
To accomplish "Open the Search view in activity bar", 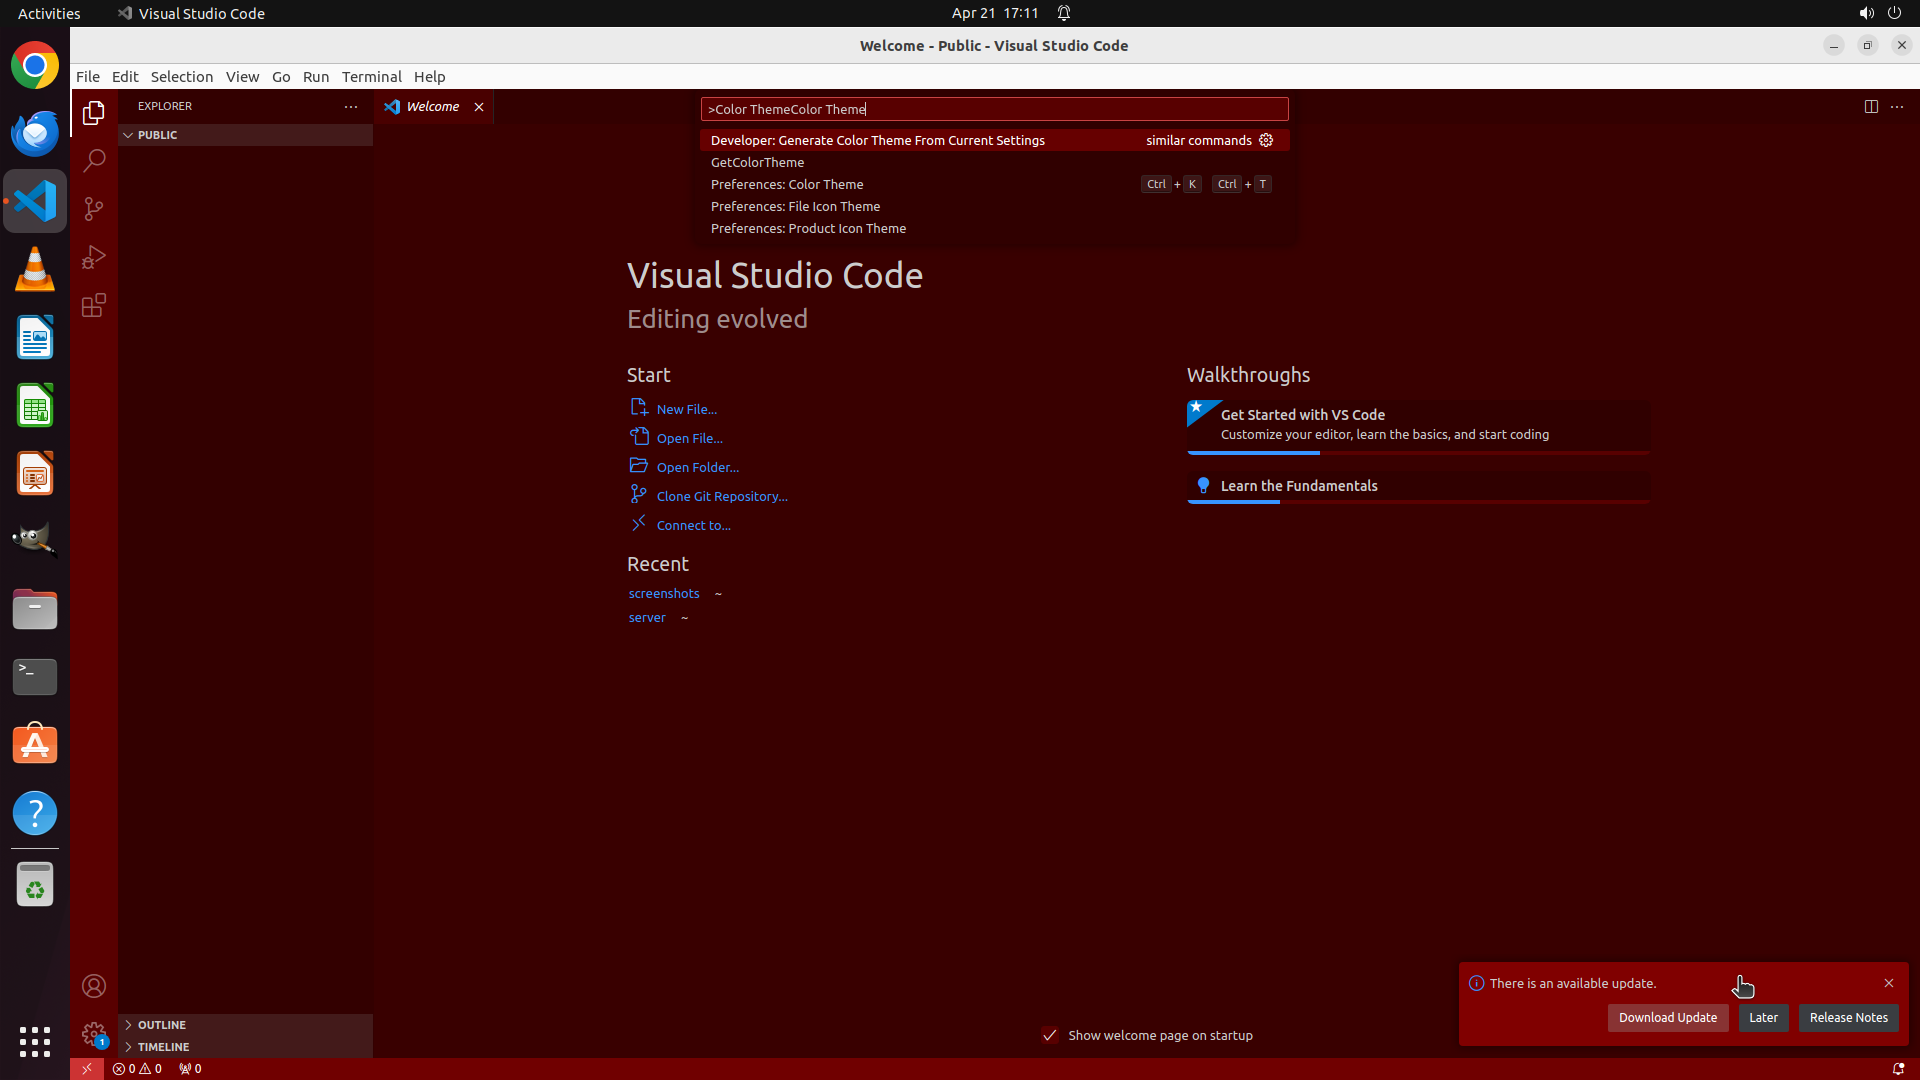I will 94,160.
